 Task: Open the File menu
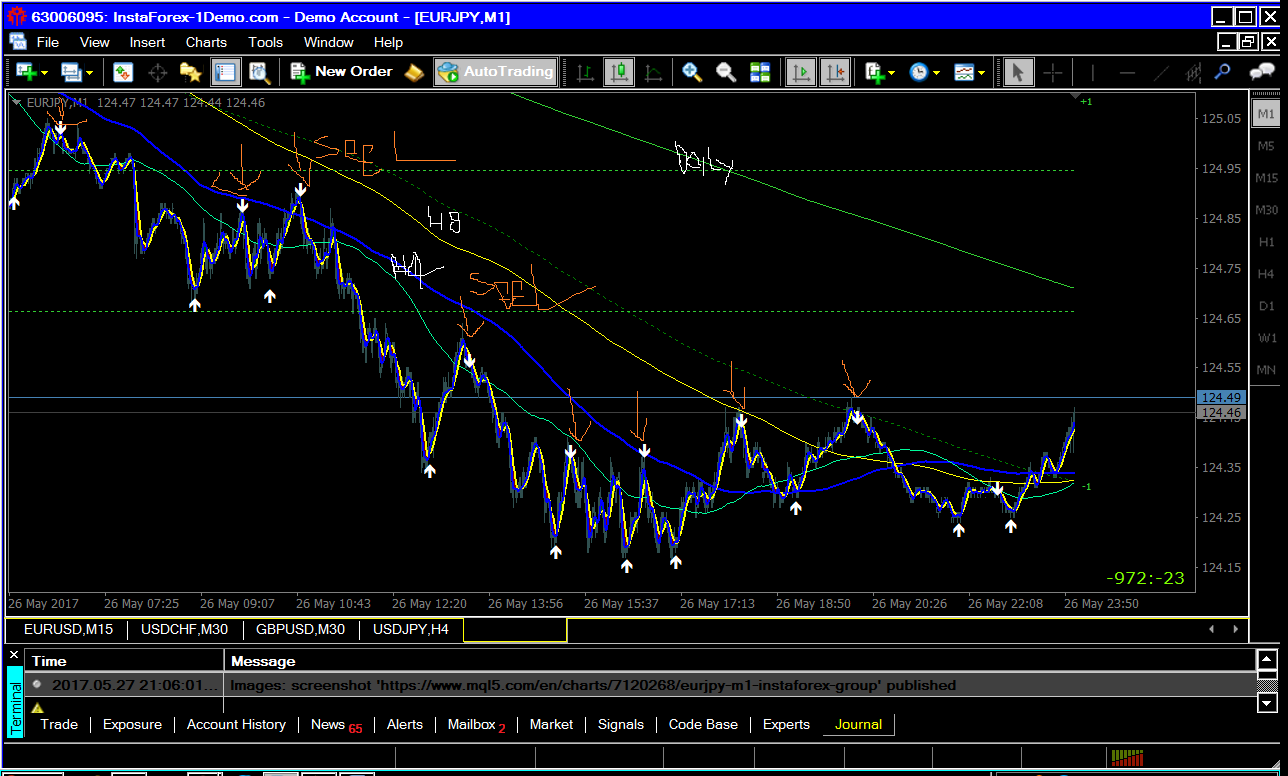pyautogui.click(x=48, y=42)
